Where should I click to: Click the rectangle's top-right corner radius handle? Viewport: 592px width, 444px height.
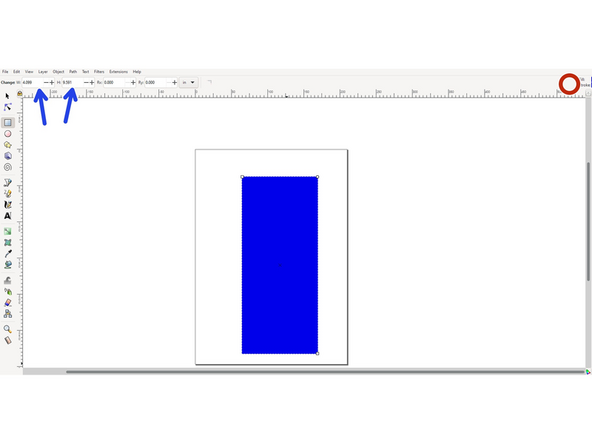318,177
